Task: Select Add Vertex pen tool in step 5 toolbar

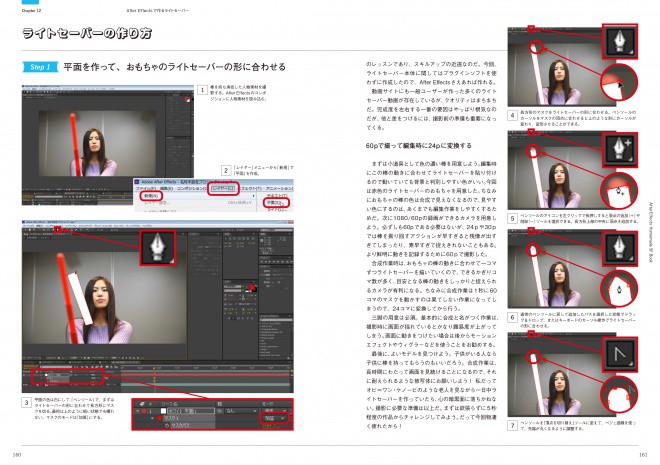Action: tap(531, 132)
